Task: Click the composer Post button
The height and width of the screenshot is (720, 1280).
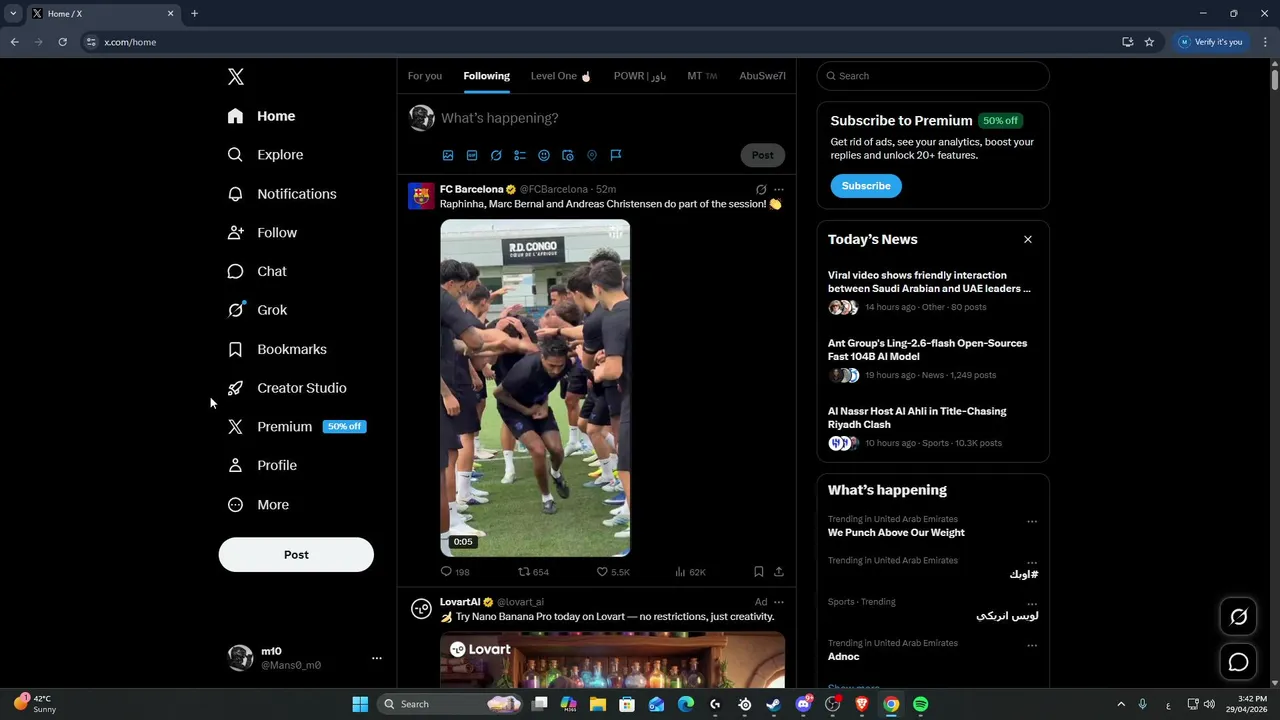Action: point(763,155)
